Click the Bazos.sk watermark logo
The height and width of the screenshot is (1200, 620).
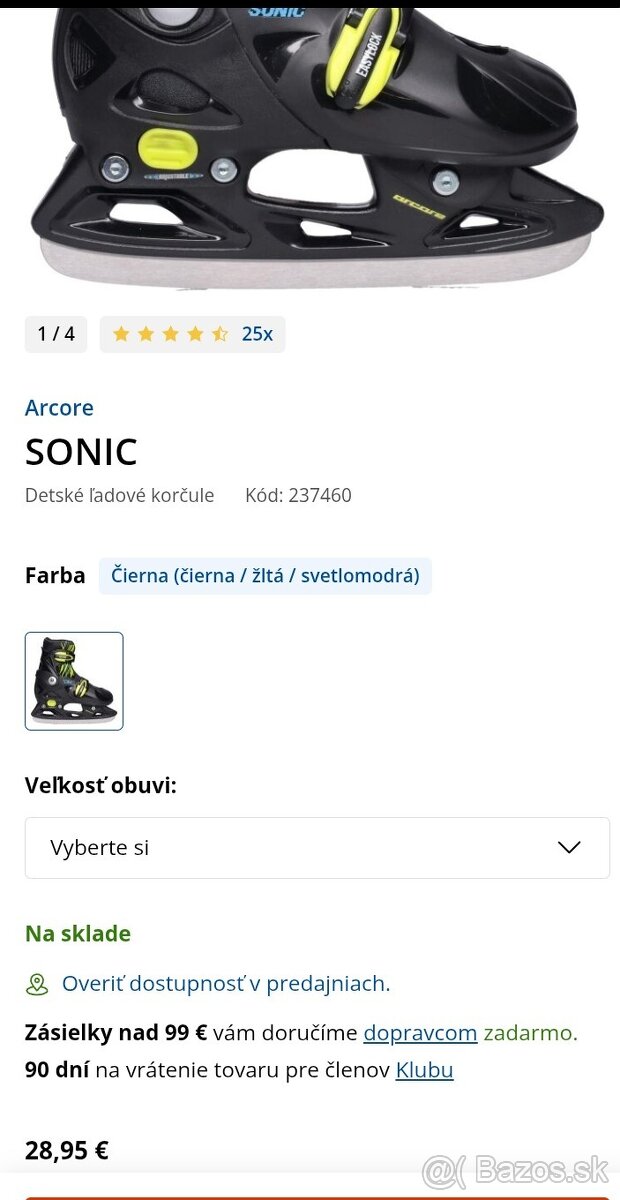coord(516,1170)
